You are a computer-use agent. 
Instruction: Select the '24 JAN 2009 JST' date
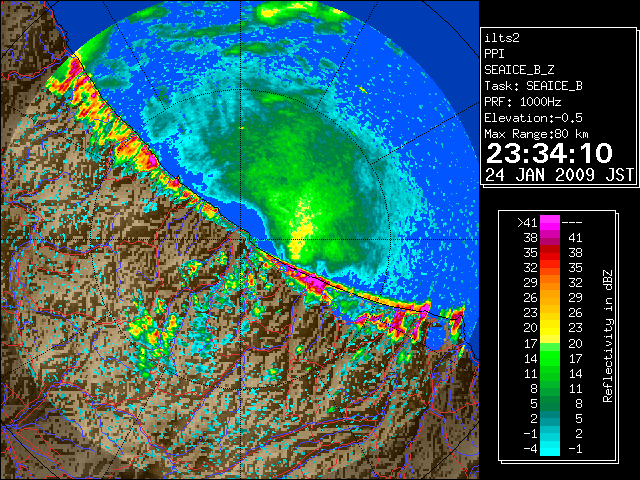point(560,175)
